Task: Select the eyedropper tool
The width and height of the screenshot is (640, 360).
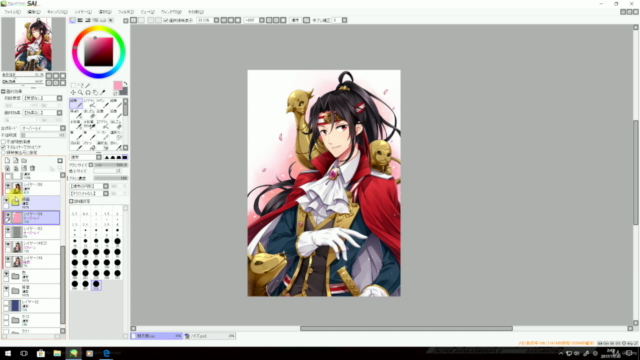Action: click(x=103, y=93)
